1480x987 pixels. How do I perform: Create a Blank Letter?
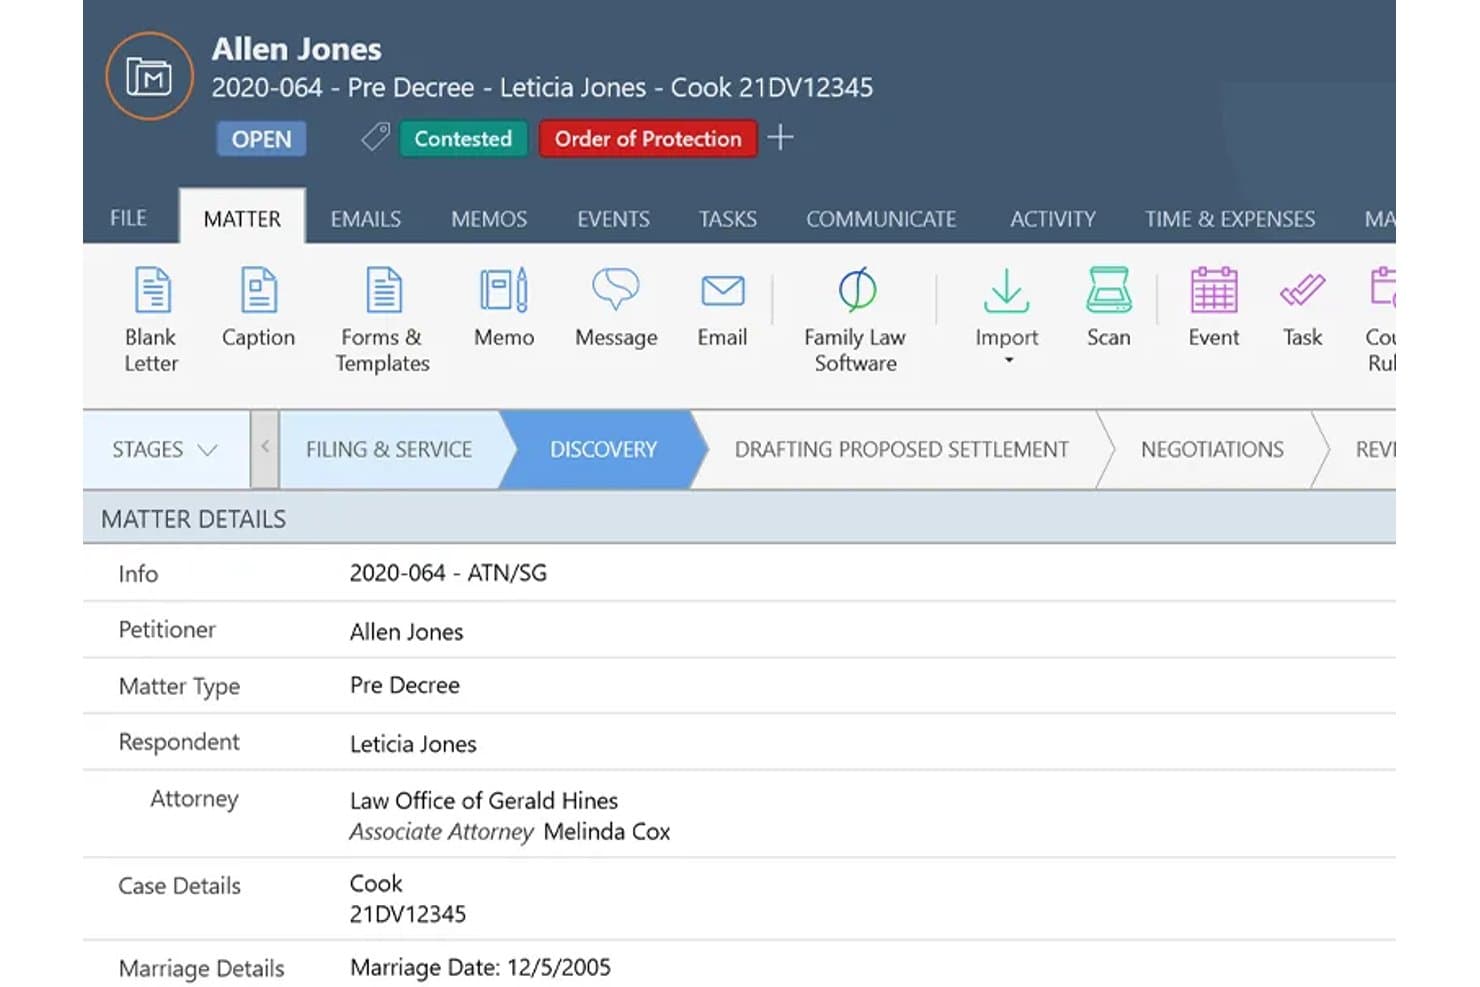coord(151,320)
